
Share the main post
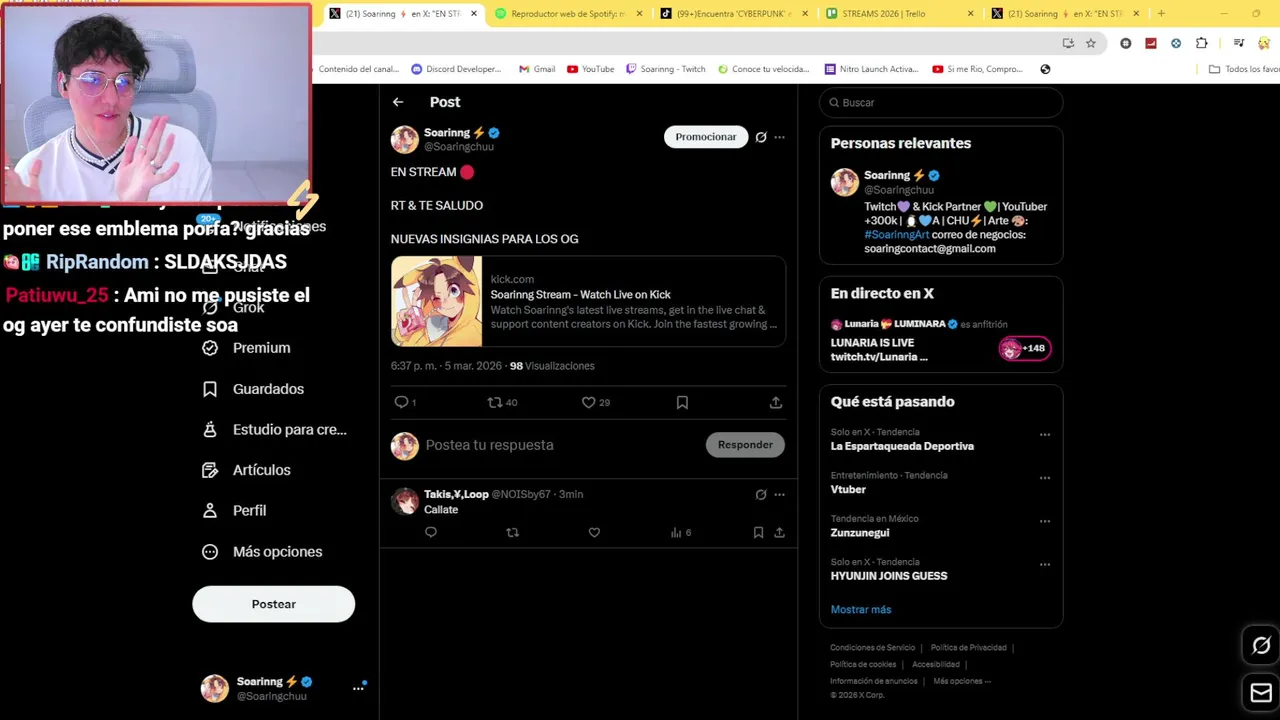[x=776, y=402]
